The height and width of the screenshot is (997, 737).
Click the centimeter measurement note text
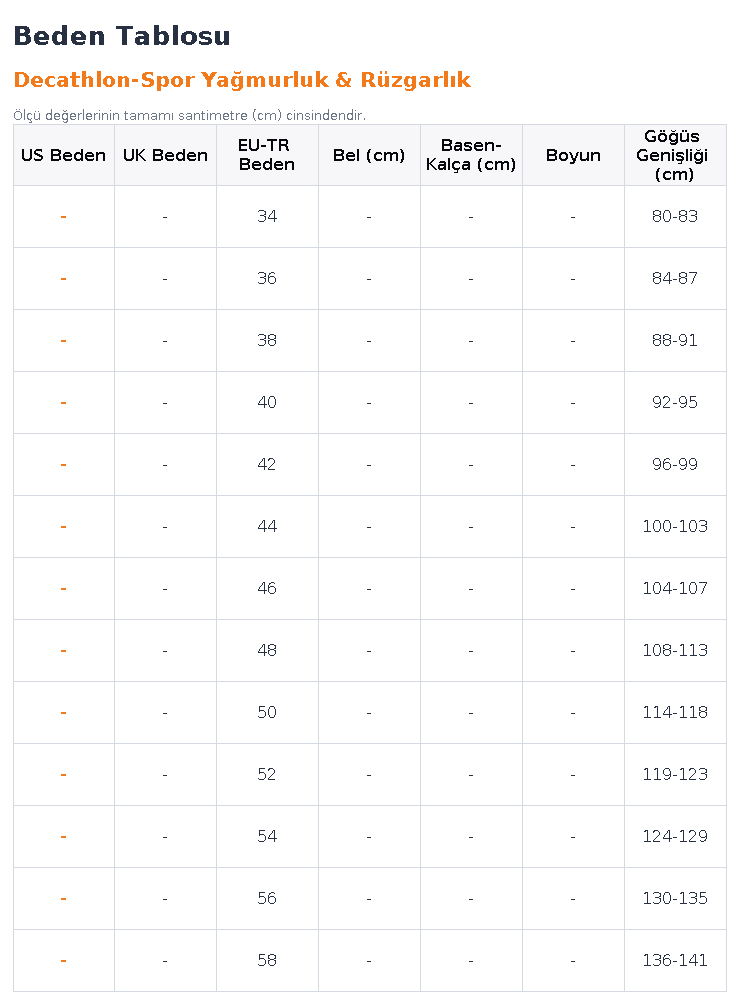pyautogui.click(x=189, y=115)
